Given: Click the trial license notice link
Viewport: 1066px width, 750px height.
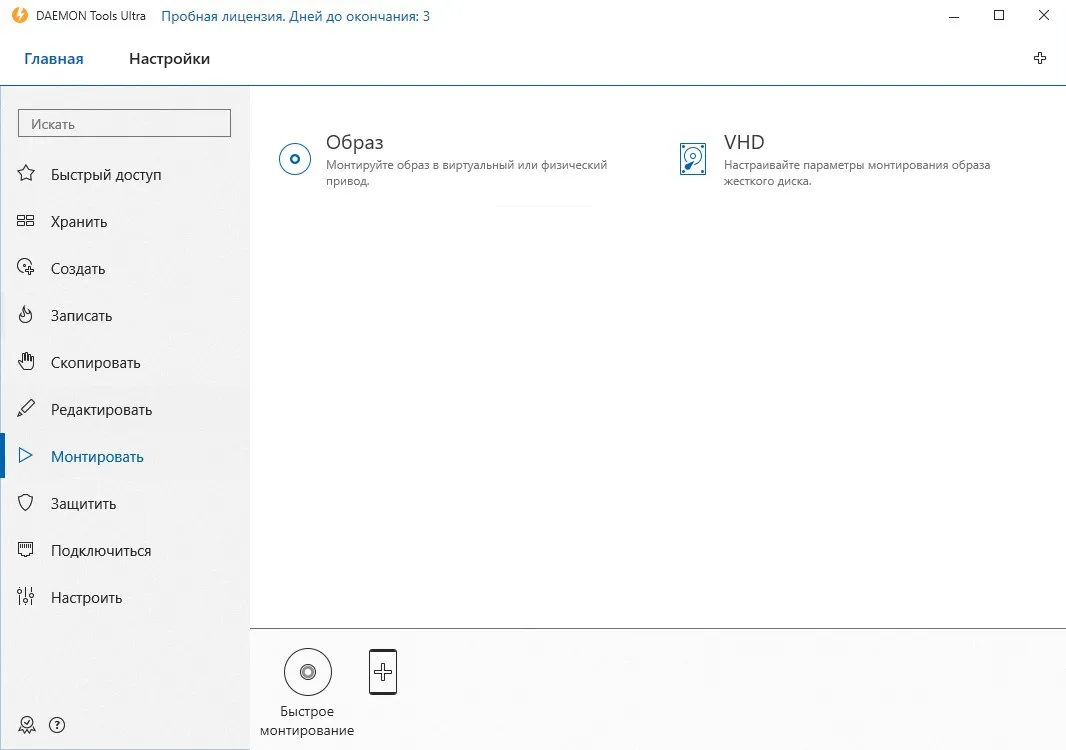Looking at the screenshot, I should (295, 16).
